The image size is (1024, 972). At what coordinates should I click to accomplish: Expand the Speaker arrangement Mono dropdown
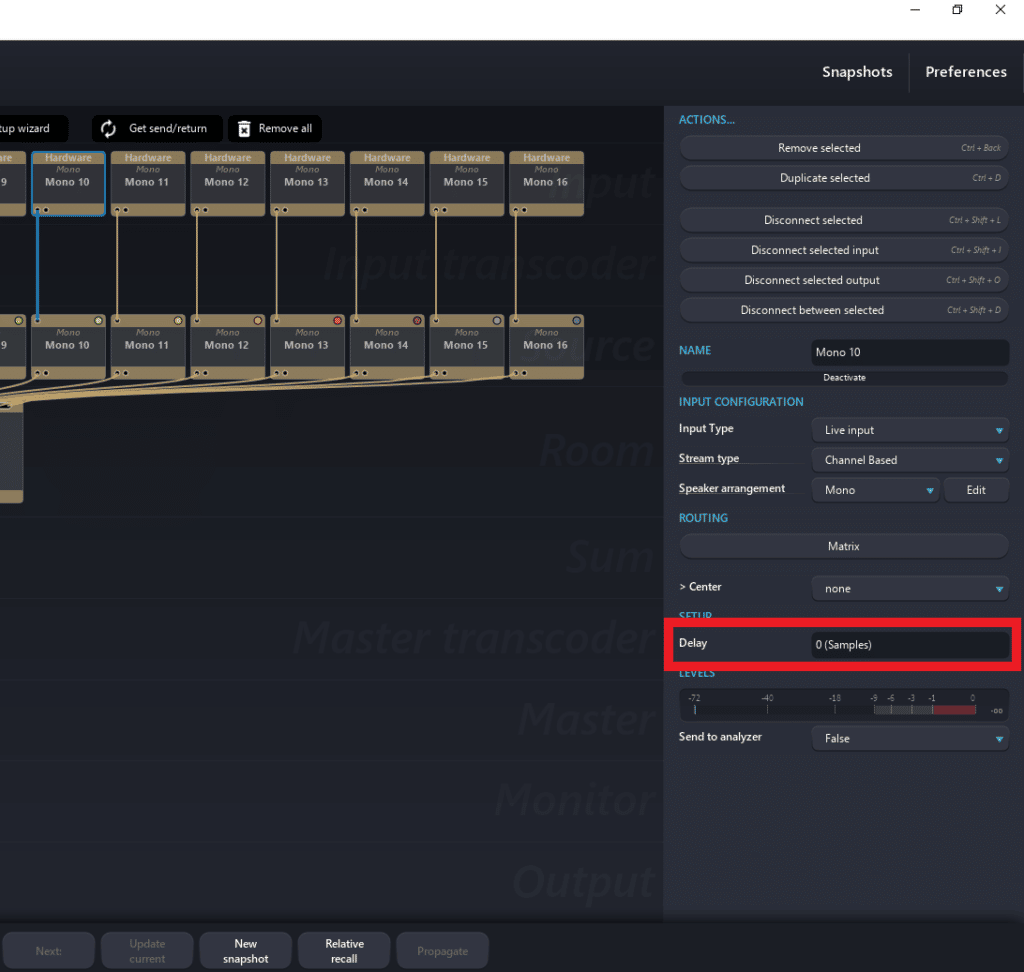click(875, 490)
